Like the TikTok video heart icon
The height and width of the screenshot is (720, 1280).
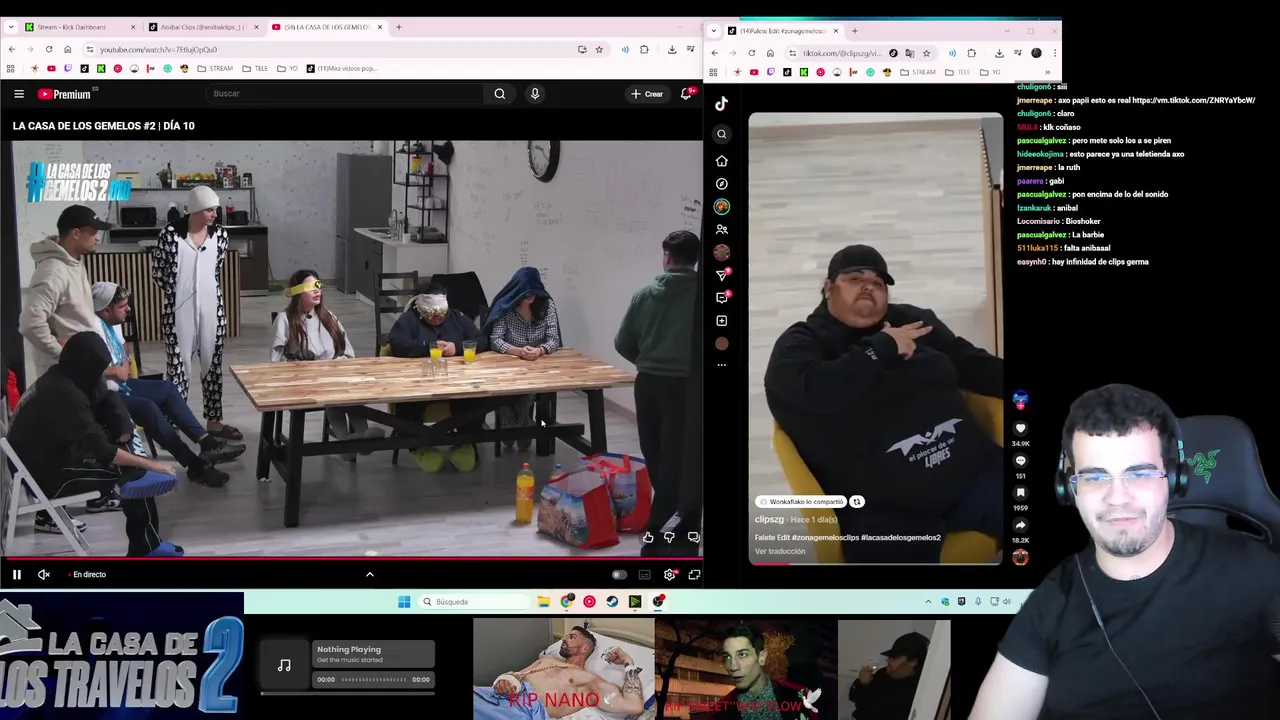click(x=1020, y=428)
